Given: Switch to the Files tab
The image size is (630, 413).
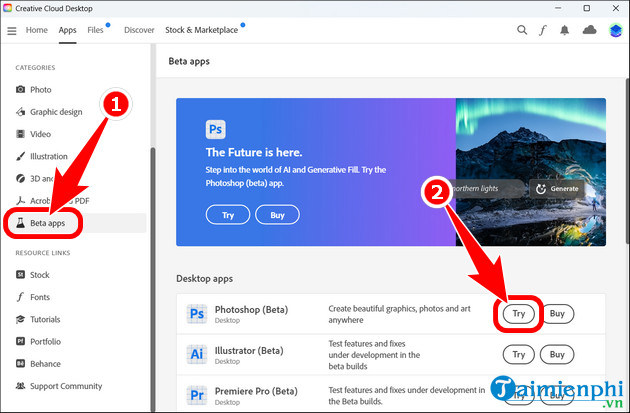Looking at the screenshot, I should click(x=95, y=30).
